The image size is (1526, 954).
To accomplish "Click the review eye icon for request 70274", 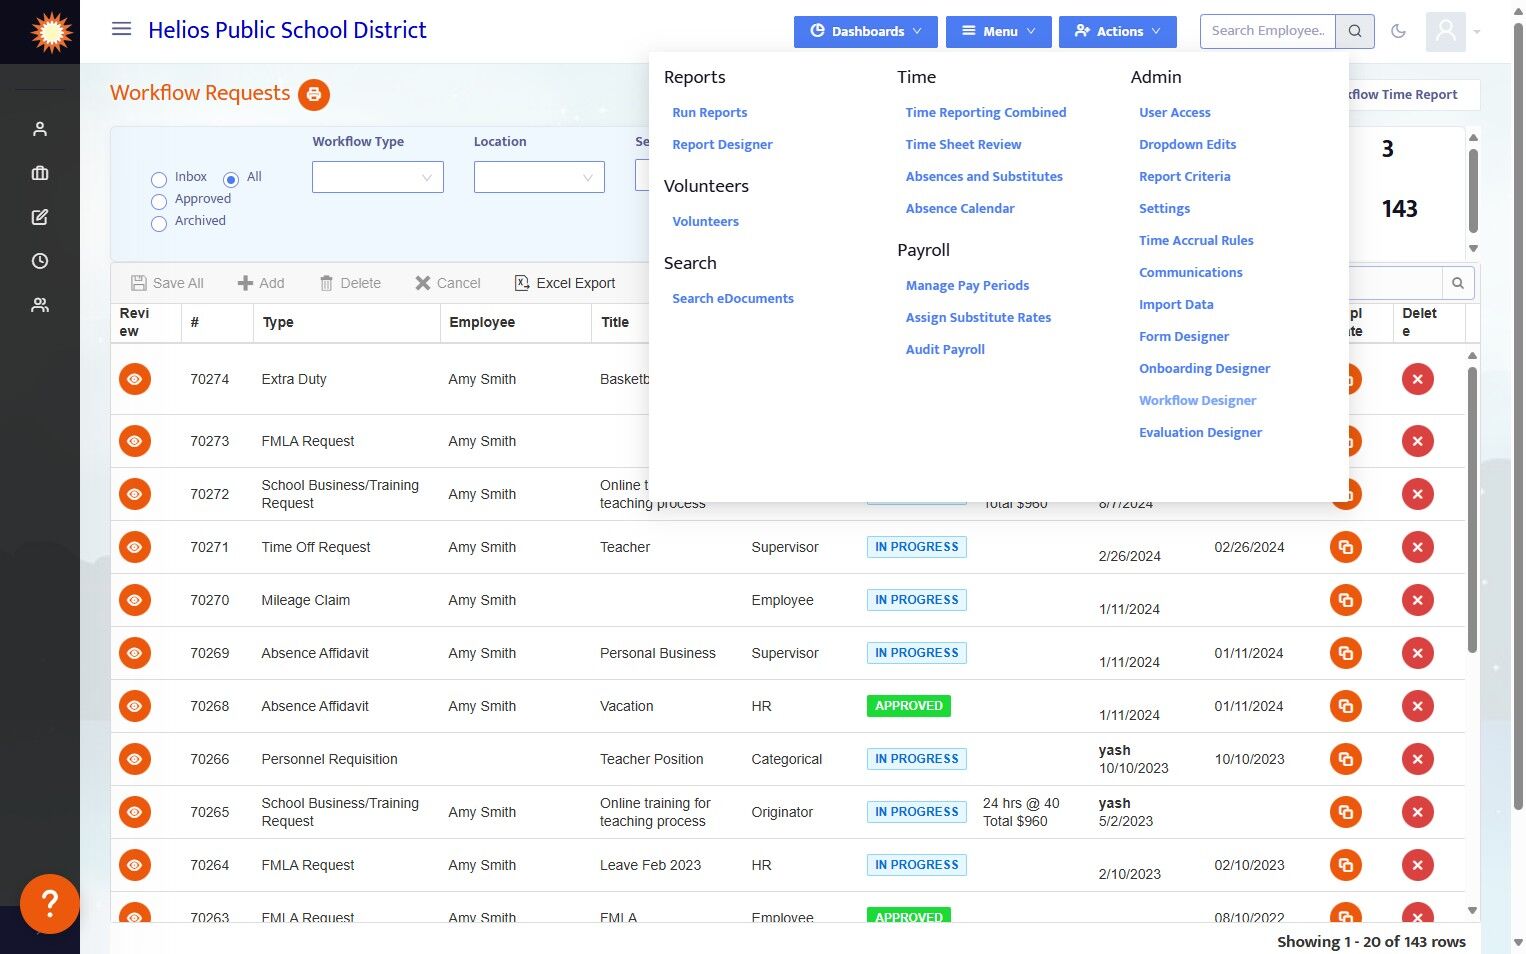I will click(x=135, y=379).
